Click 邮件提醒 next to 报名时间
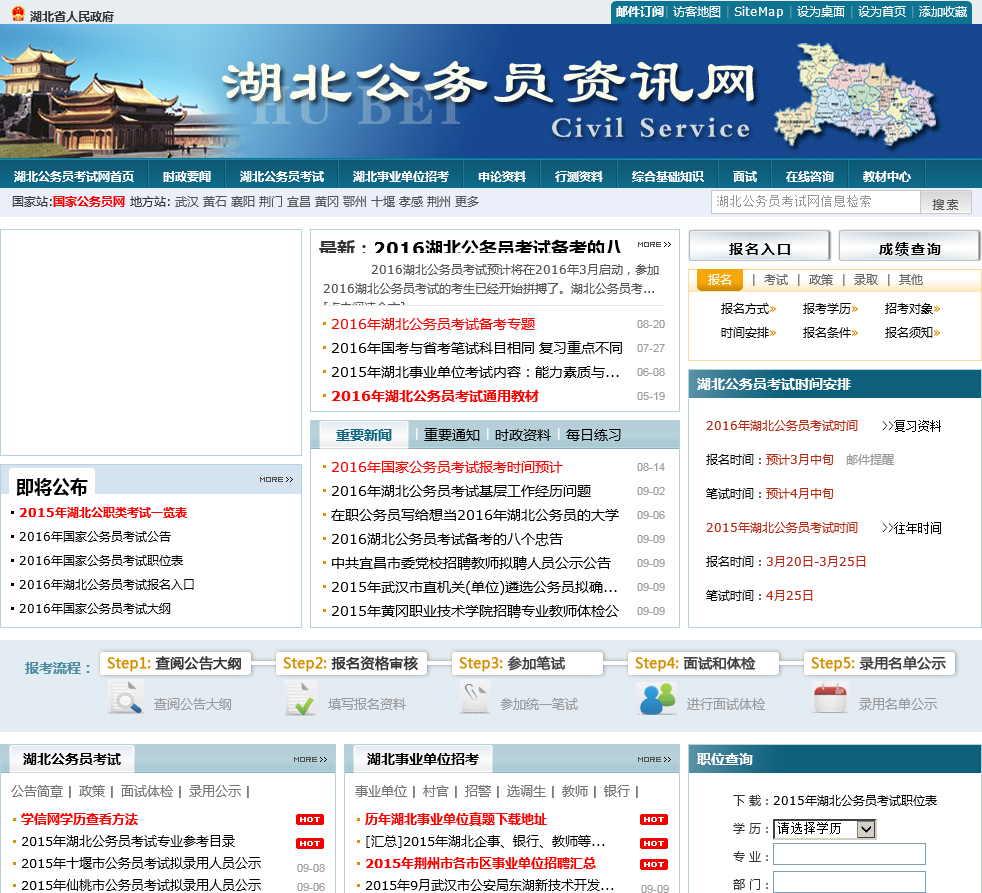 pos(870,460)
